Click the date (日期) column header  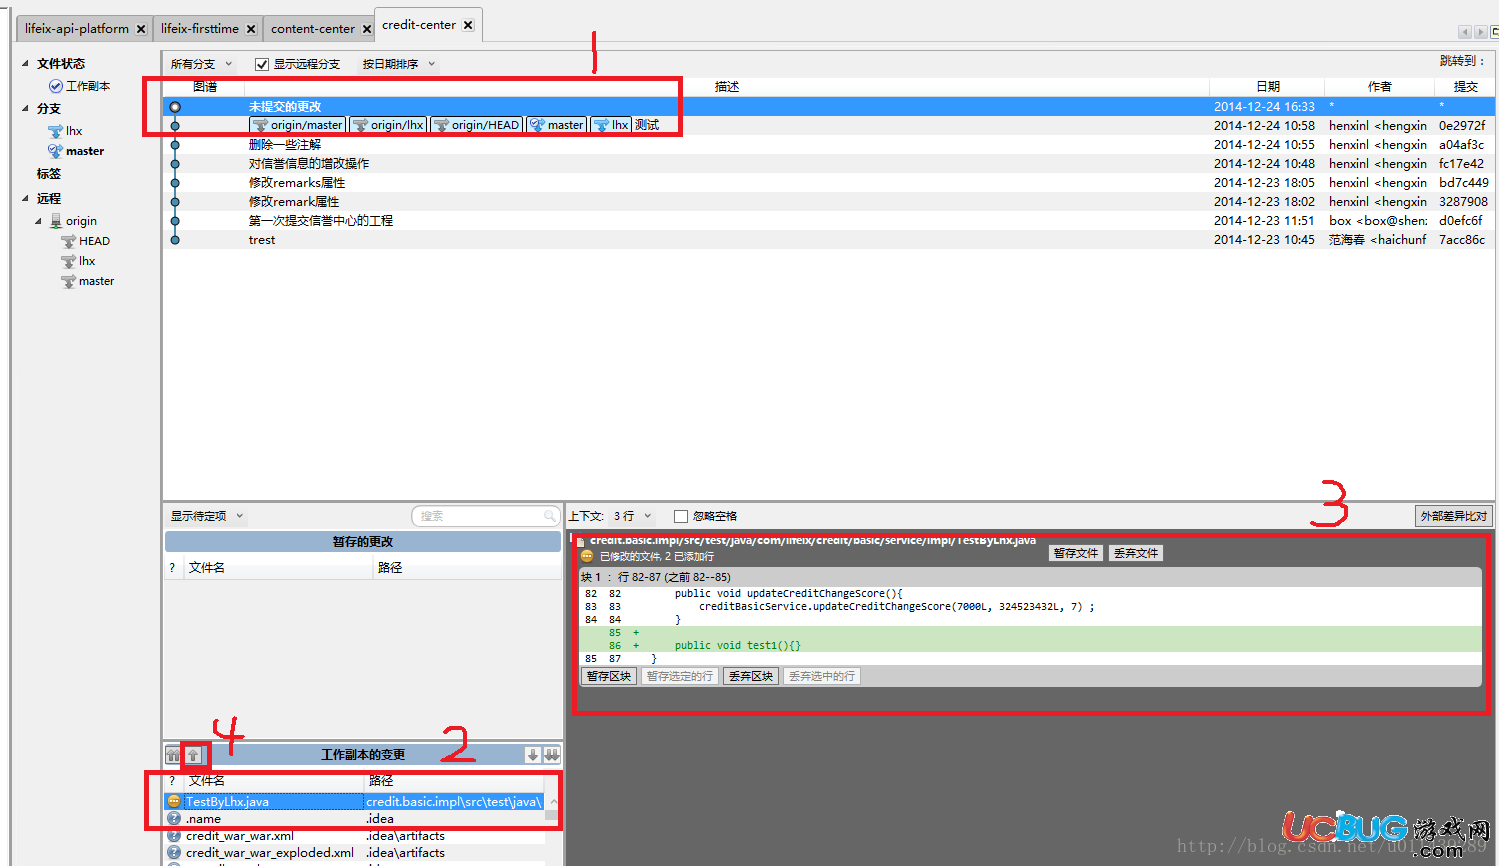pyautogui.click(x=1267, y=87)
